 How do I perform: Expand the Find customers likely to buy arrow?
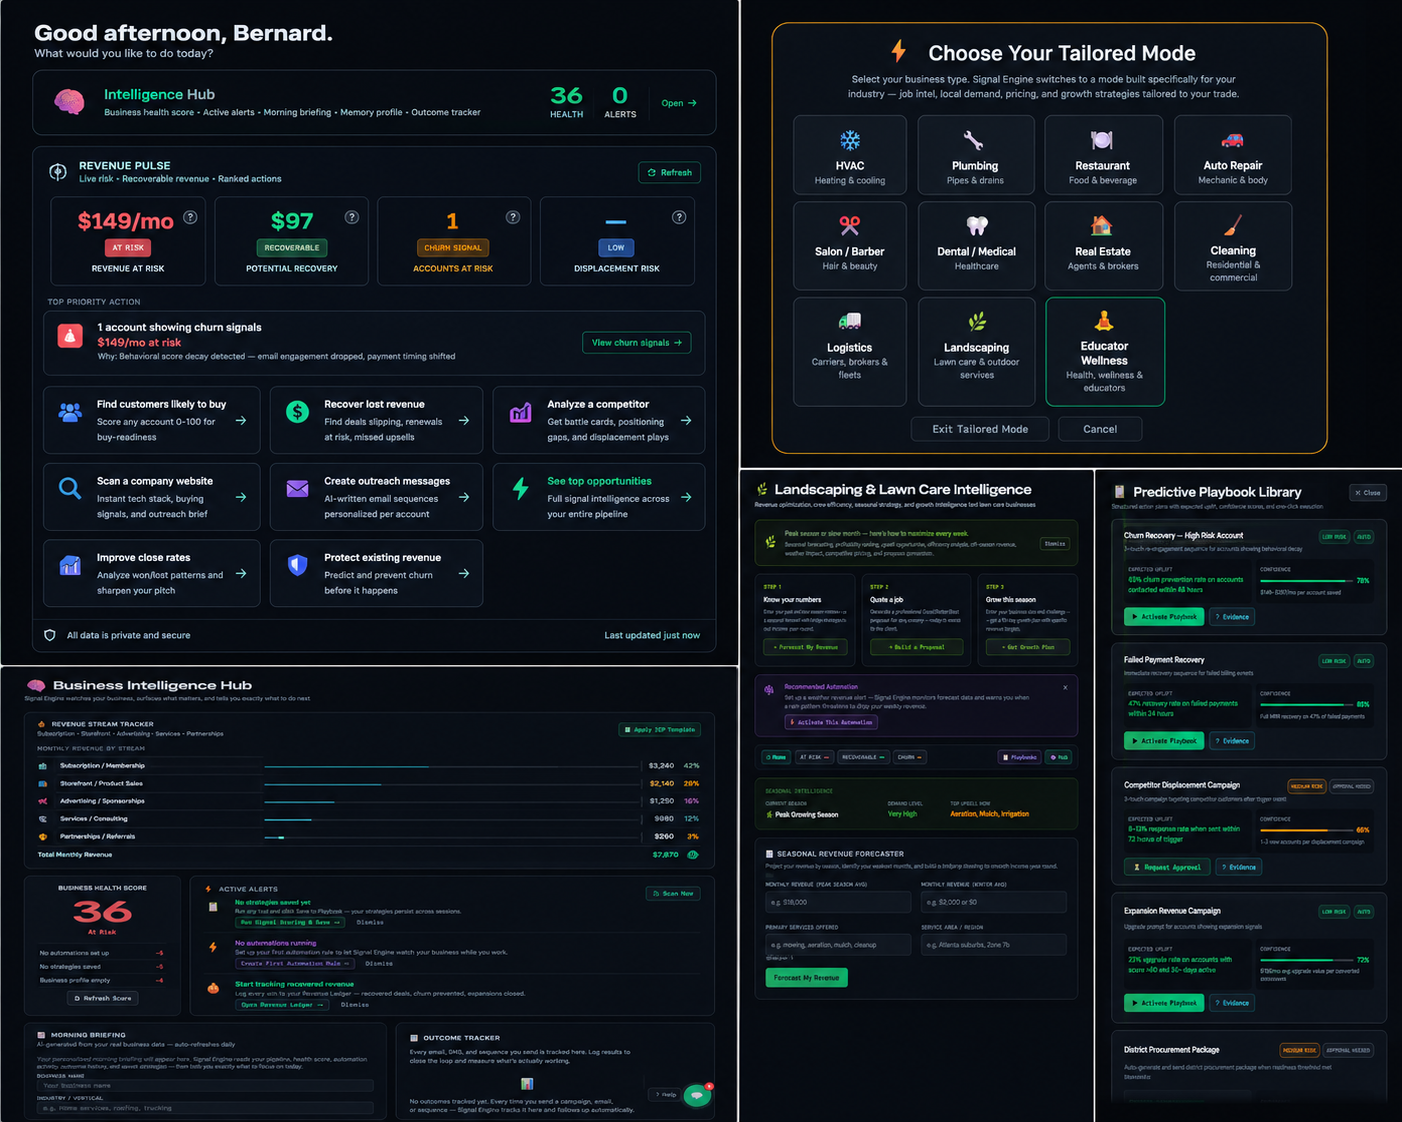(x=241, y=421)
